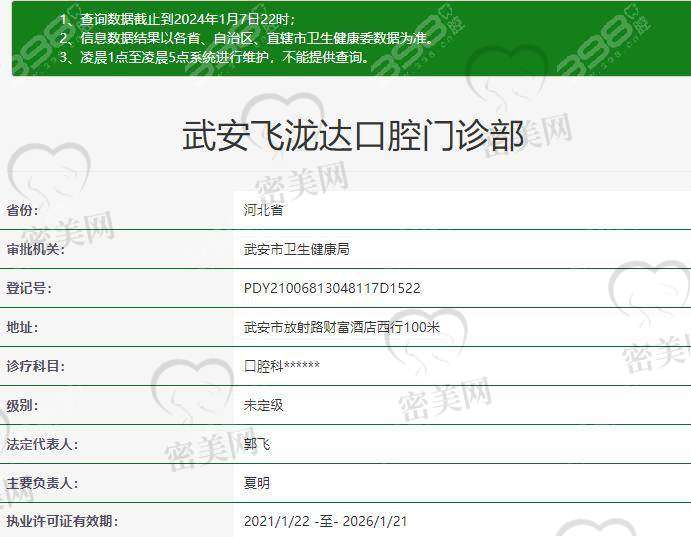The width and height of the screenshot is (691, 537).
Task: Click the validity period 2021/1/22 -至- 2026/1/21
Action: [326, 521]
